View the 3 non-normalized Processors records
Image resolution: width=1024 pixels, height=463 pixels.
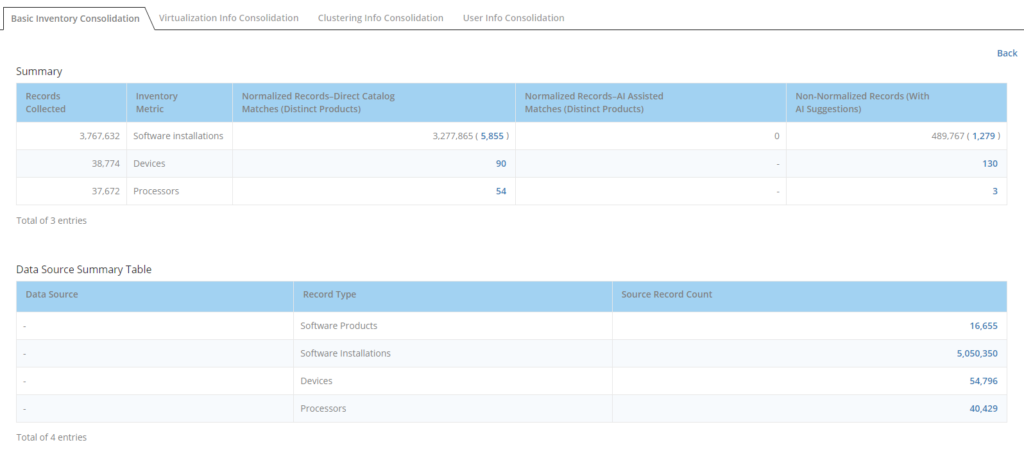(994, 191)
